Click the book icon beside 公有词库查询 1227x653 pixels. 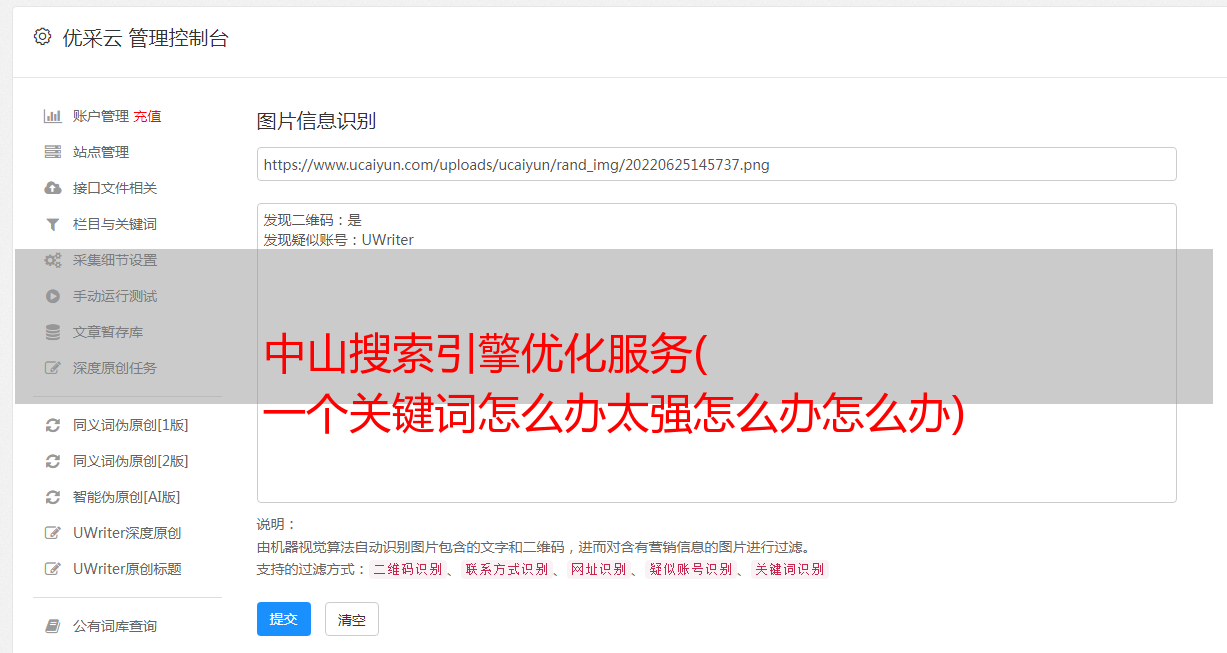[x=53, y=626]
